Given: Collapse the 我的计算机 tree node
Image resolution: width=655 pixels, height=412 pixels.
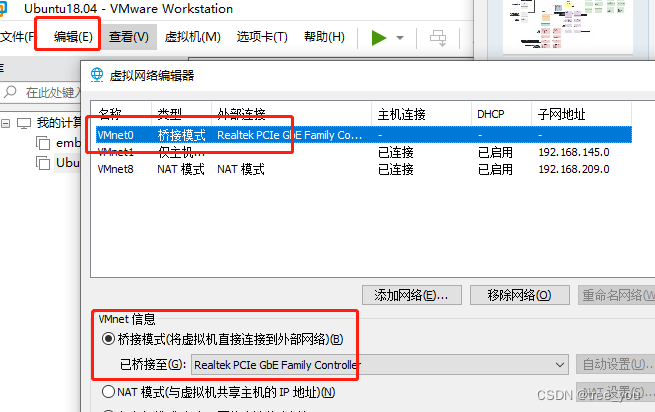Looking at the screenshot, I should tap(5, 123).
